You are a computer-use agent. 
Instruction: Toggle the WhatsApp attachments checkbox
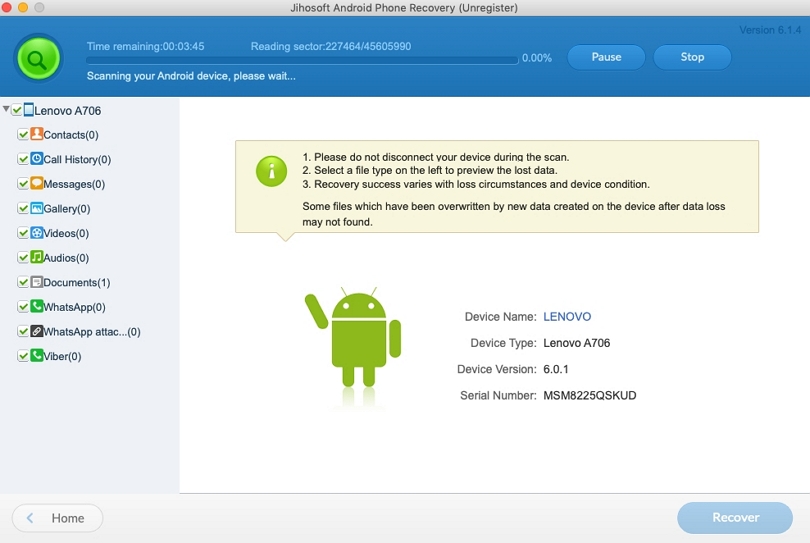point(23,331)
